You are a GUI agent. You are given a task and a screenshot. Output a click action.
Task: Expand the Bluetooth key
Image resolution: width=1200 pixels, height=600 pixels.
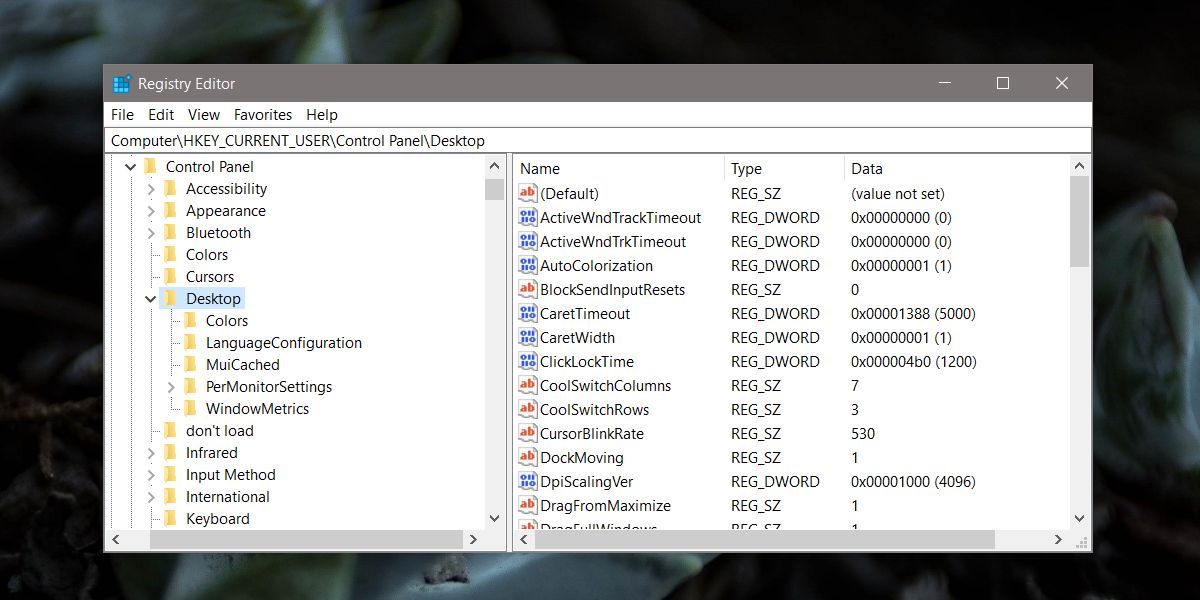(x=151, y=233)
